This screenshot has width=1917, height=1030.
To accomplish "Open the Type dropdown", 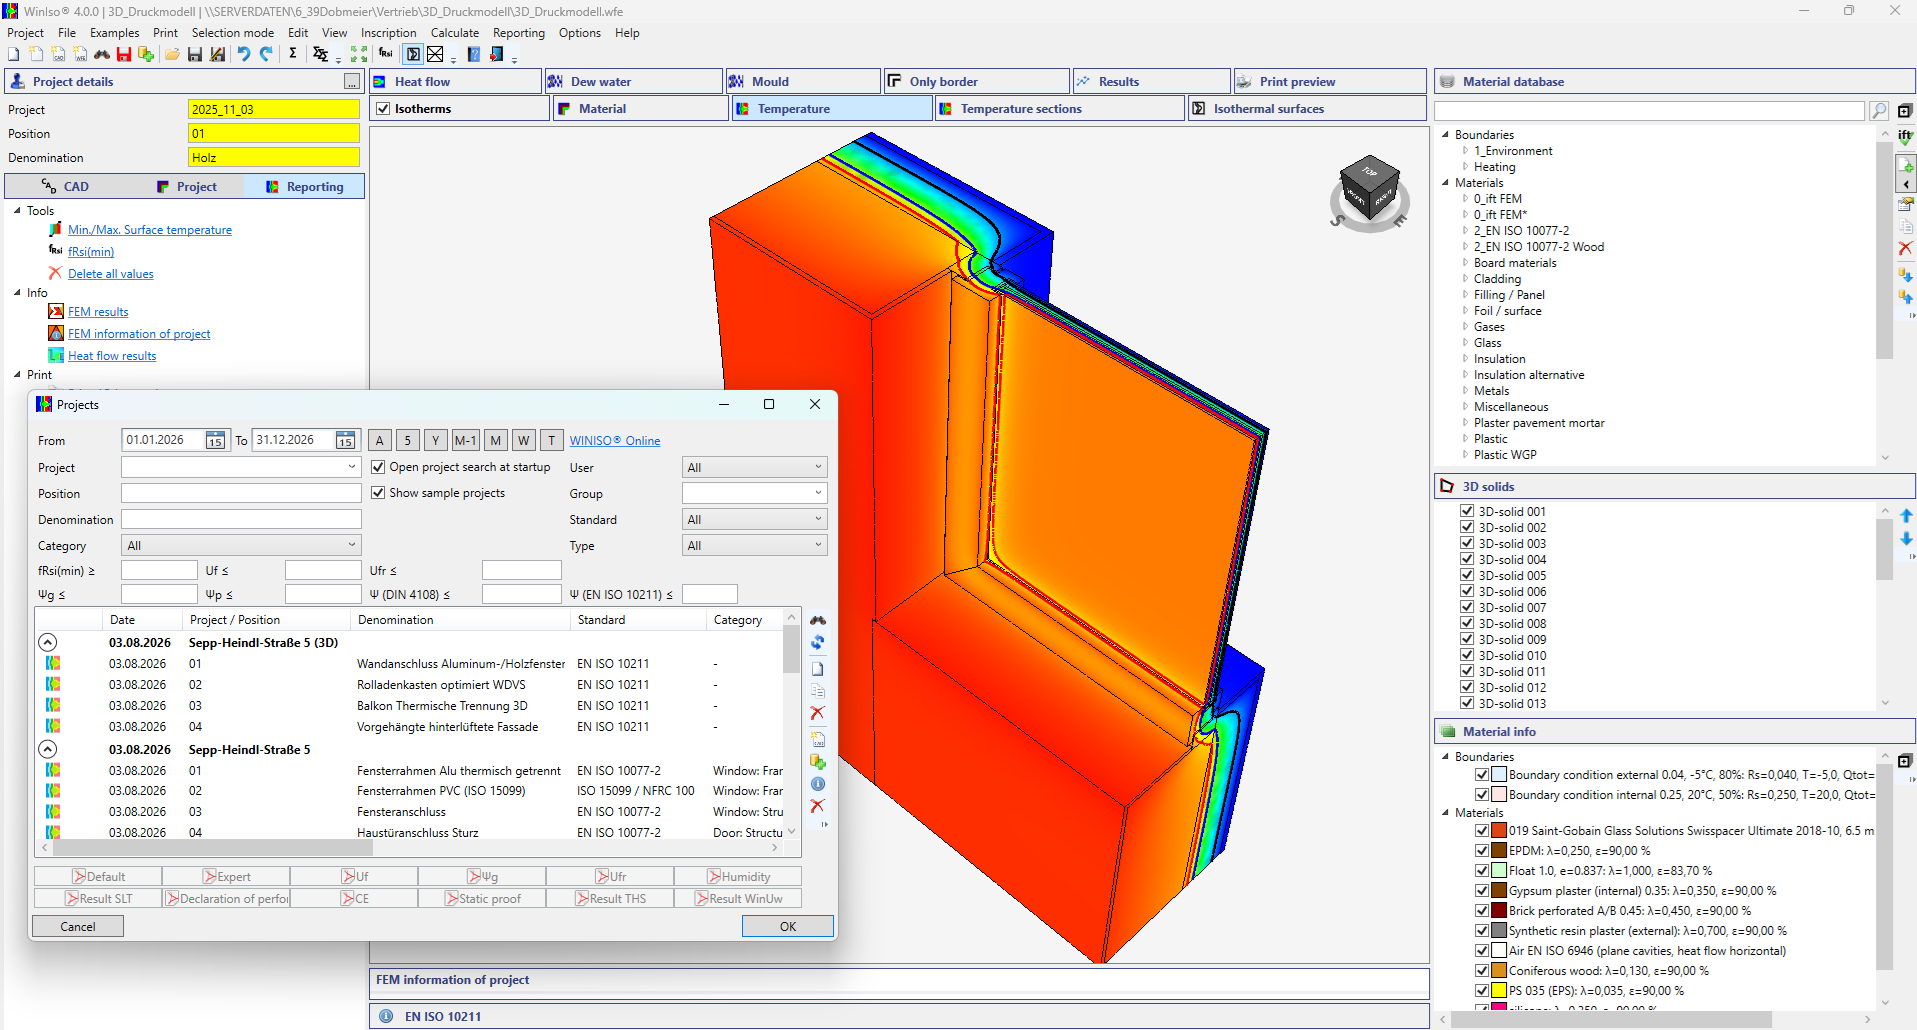I will (x=755, y=545).
